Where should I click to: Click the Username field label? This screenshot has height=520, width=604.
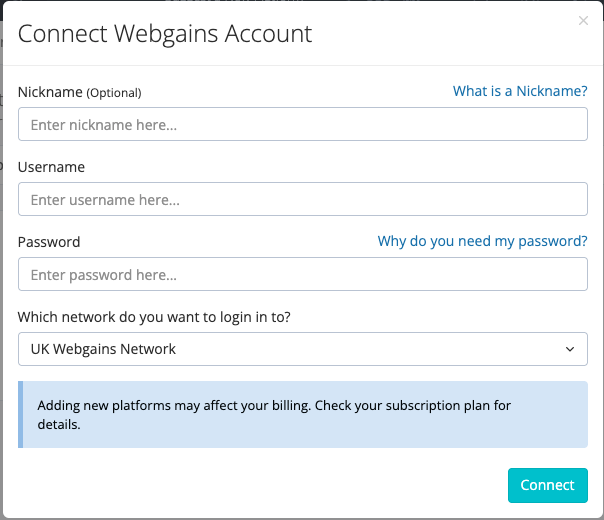click(x=51, y=167)
